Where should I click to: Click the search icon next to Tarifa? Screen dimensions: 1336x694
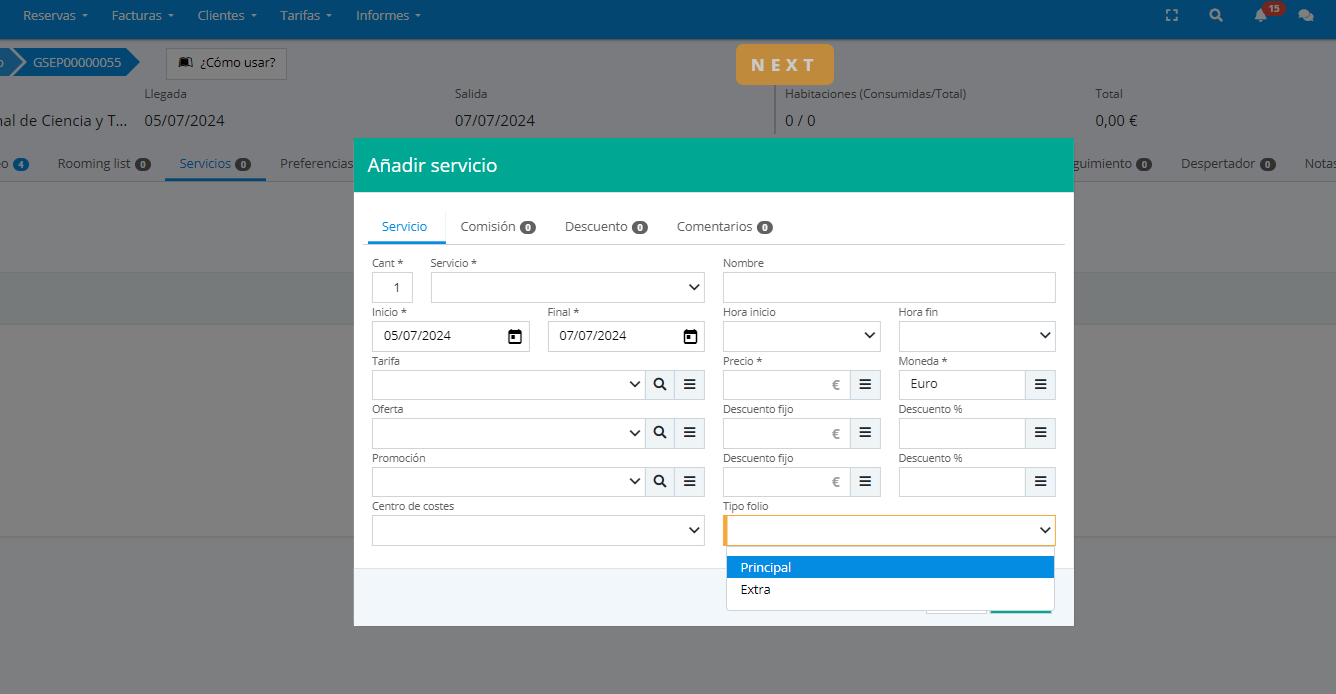[x=660, y=385]
